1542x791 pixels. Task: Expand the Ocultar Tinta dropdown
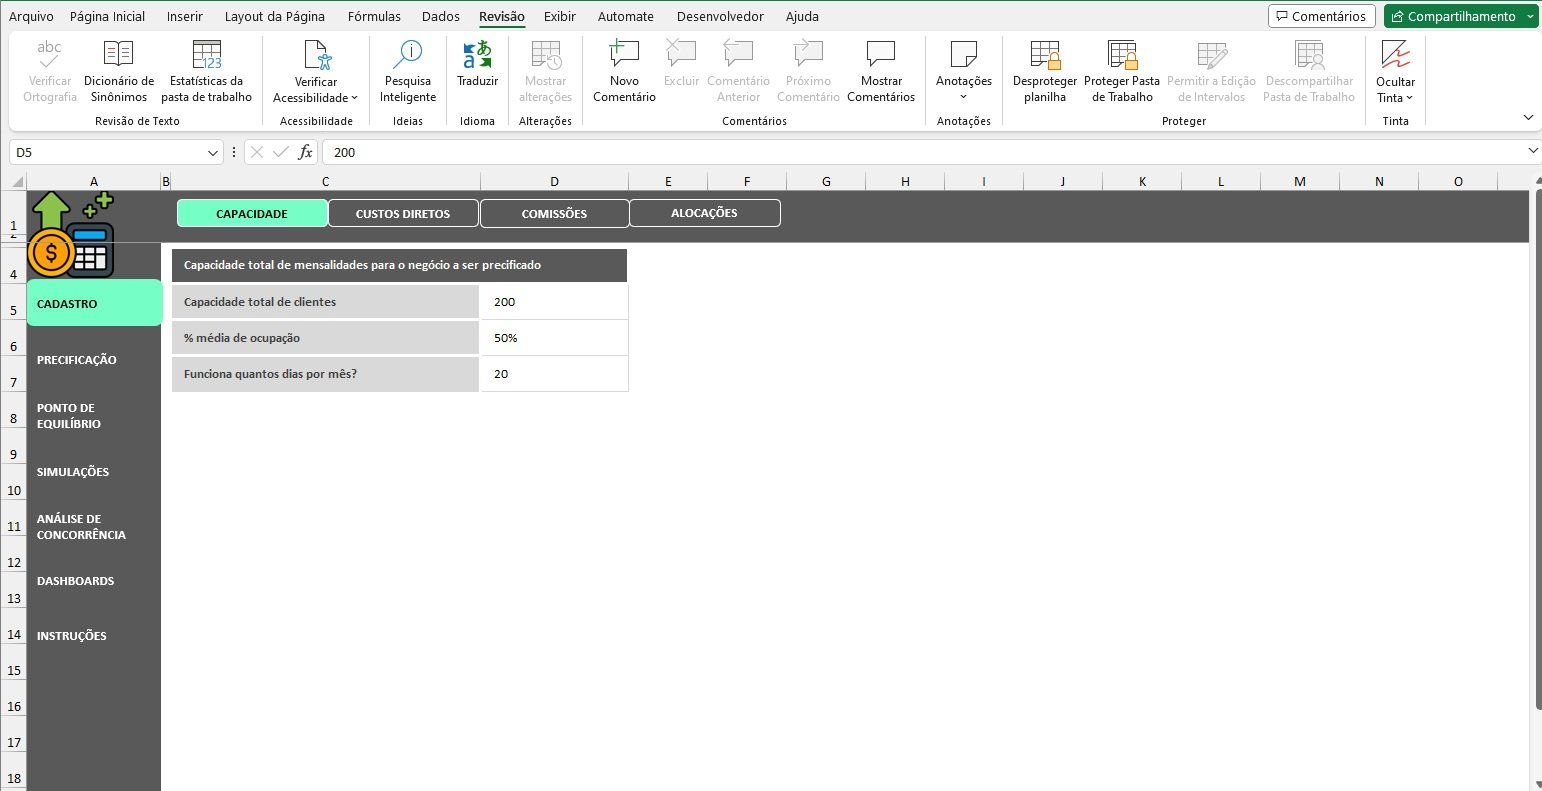1409,98
